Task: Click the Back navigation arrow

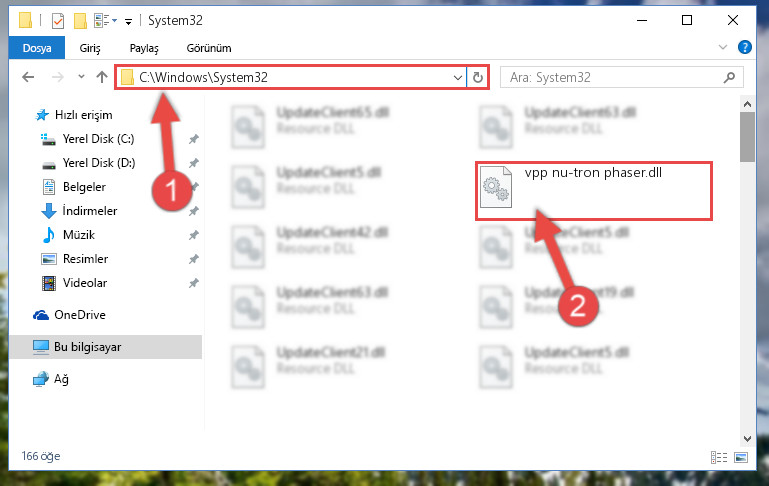Action: [28, 77]
